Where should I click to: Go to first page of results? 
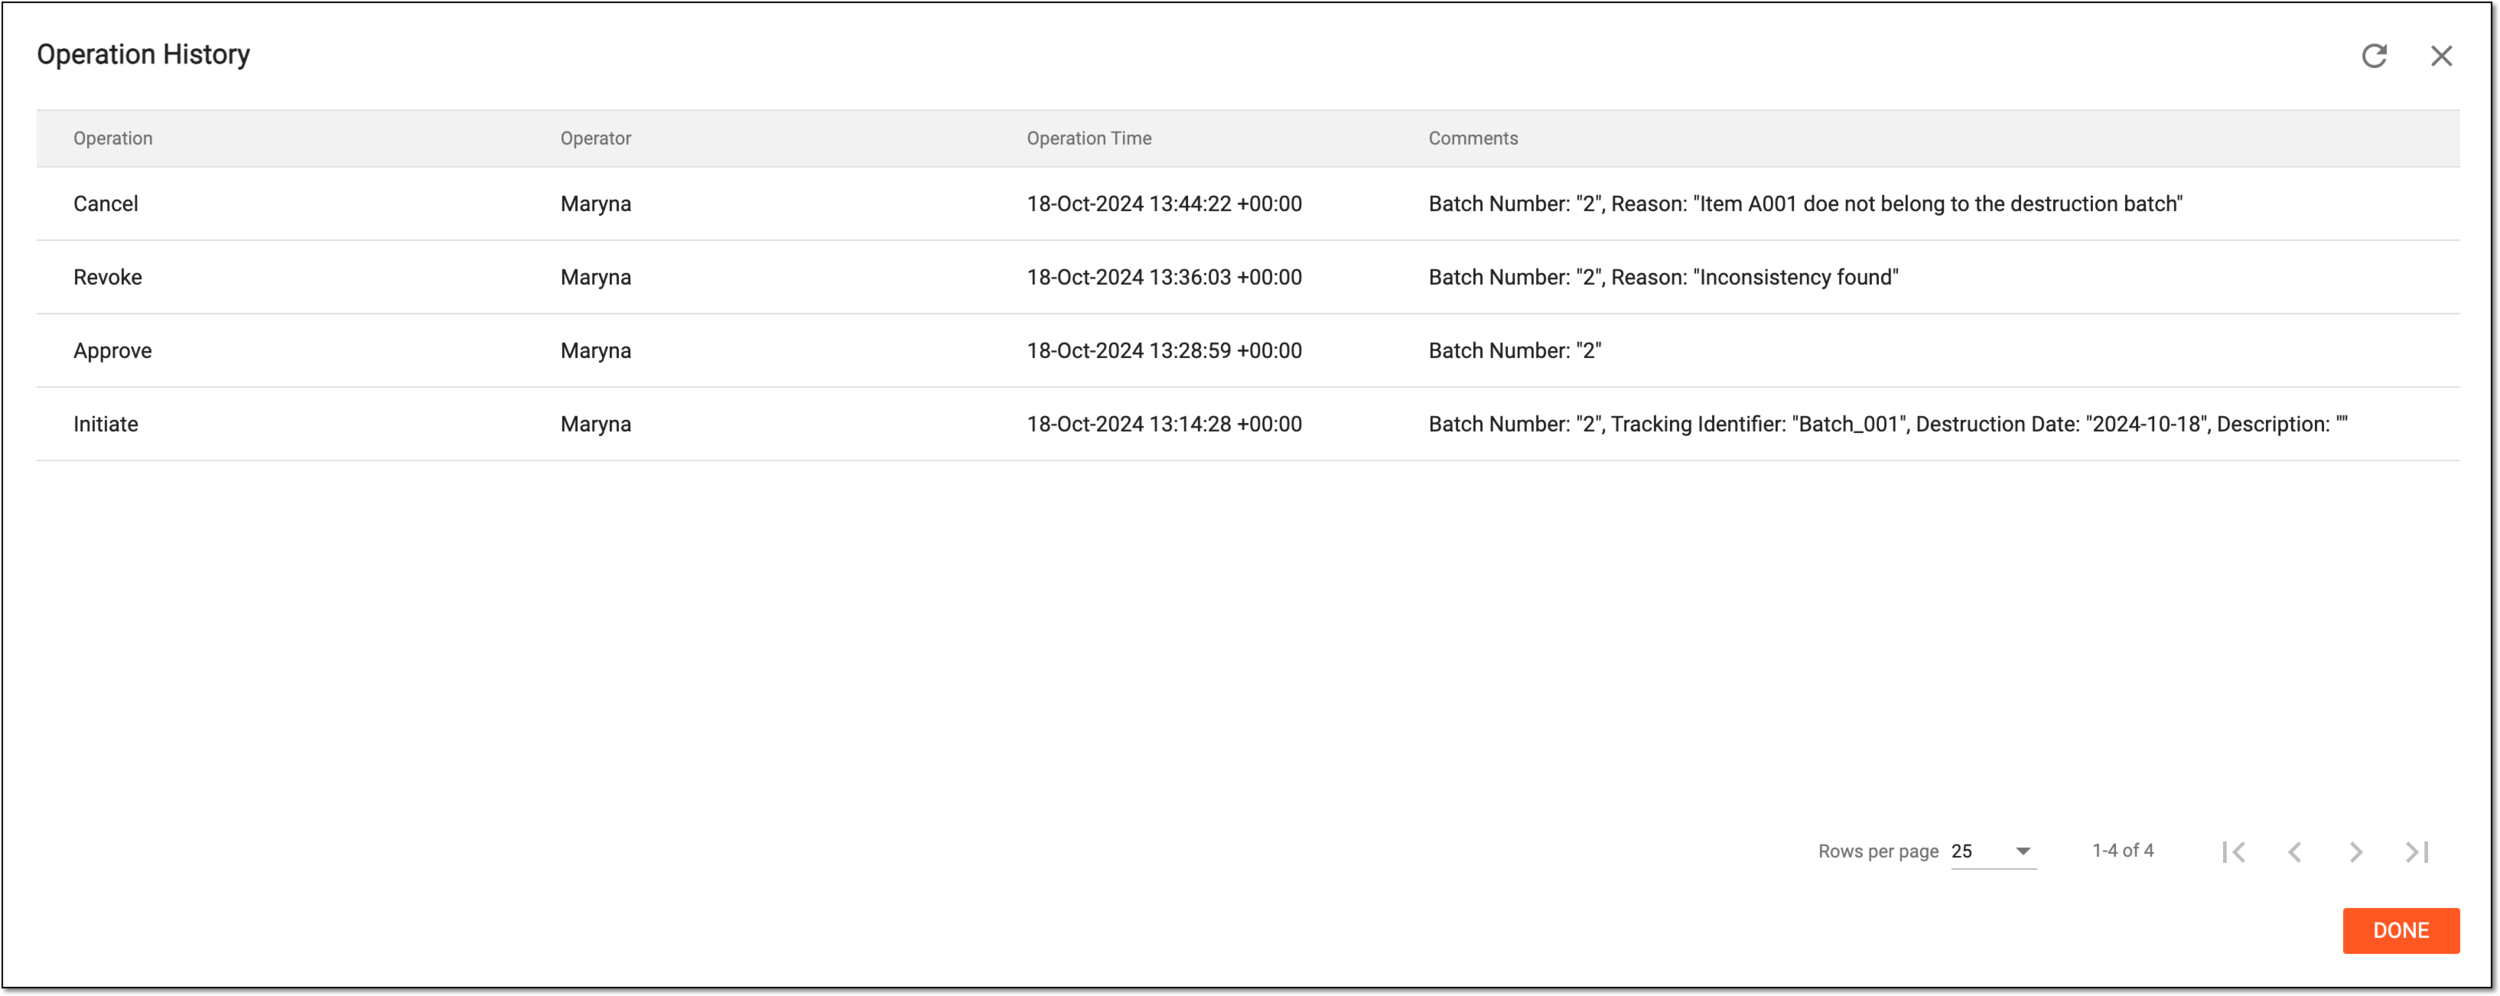click(x=2234, y=852)
